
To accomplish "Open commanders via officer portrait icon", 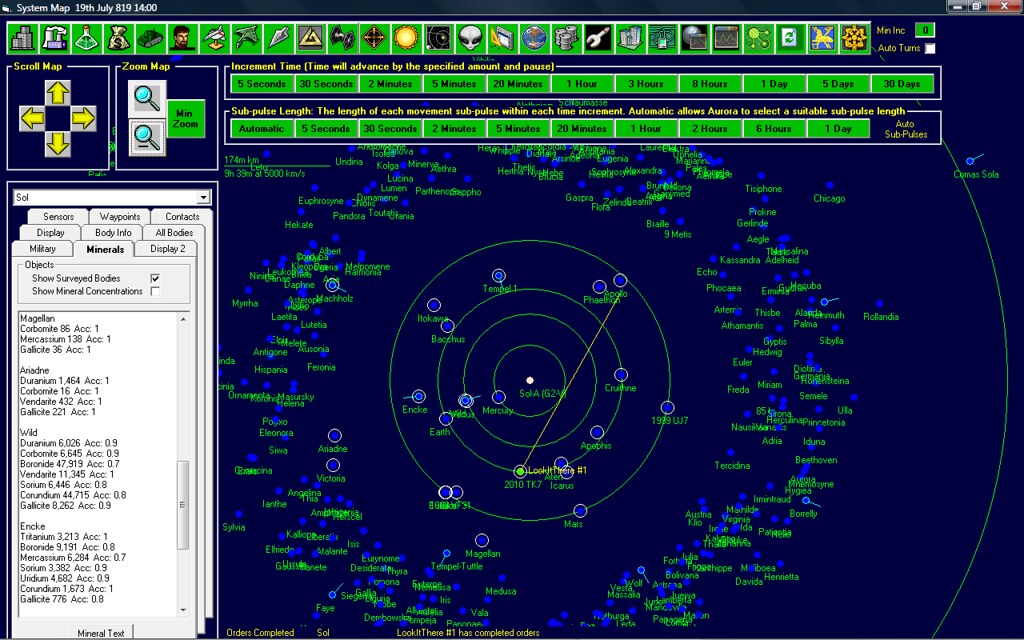I will pos(182,38).
